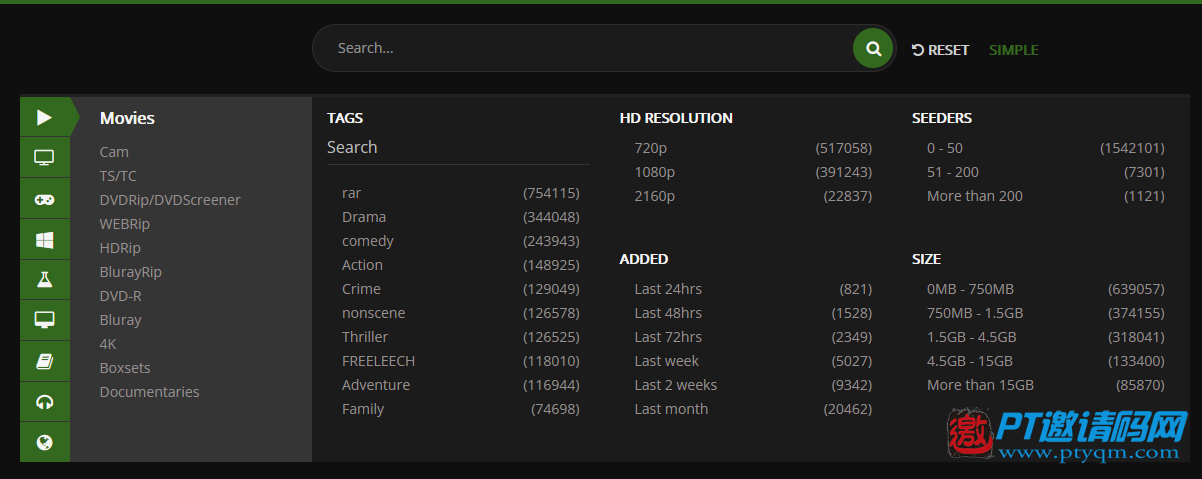Open the headphones music category icon
1202x479 pixels.
[44, 402]
